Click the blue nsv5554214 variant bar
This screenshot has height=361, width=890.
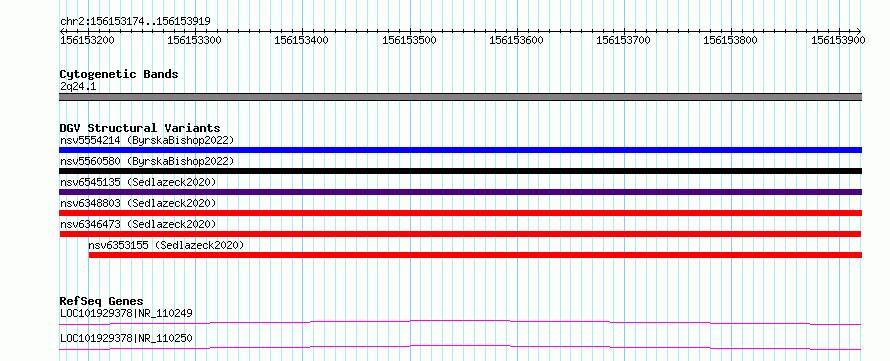pyautogui.click(x=460, y=150)
